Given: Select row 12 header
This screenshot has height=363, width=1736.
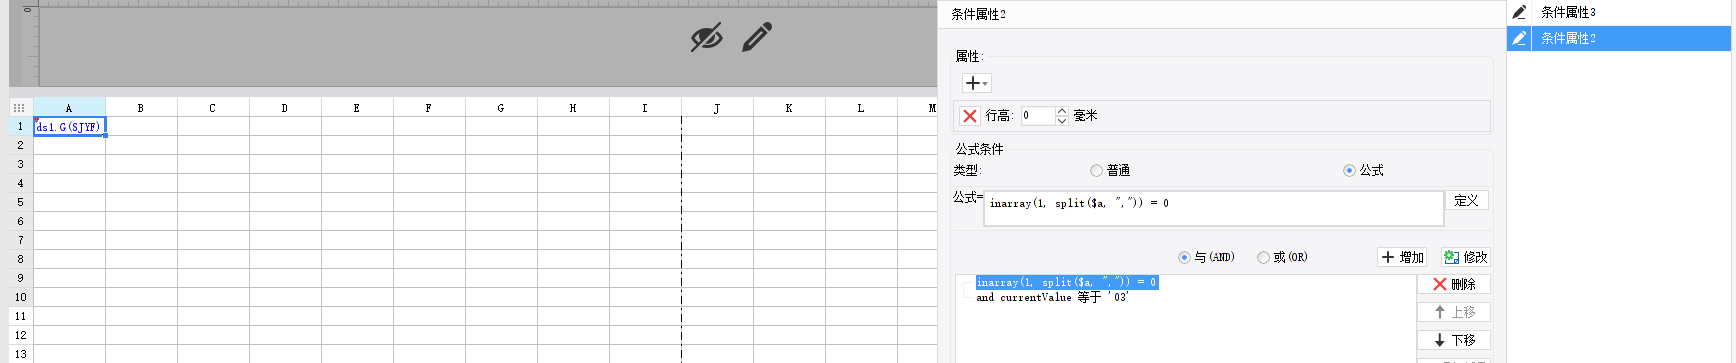Looking at the screenshot, I should [x=21, y=336].
